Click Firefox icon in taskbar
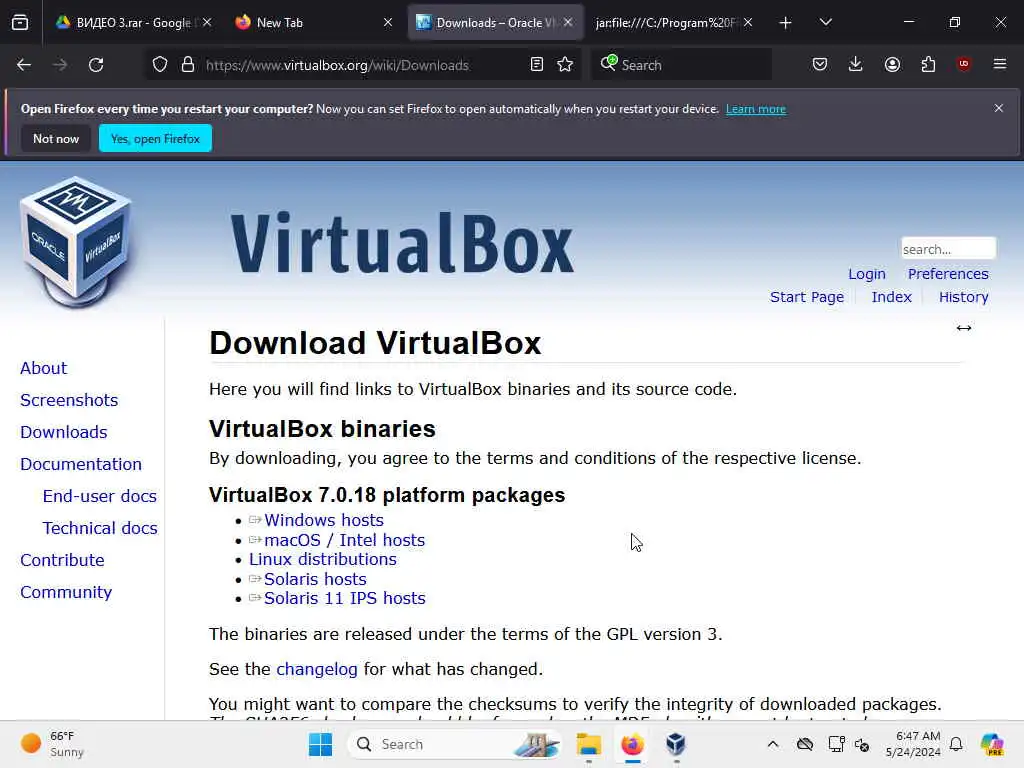The width and height of the screenshot is (1024, 768). click(x=632, y=744)
